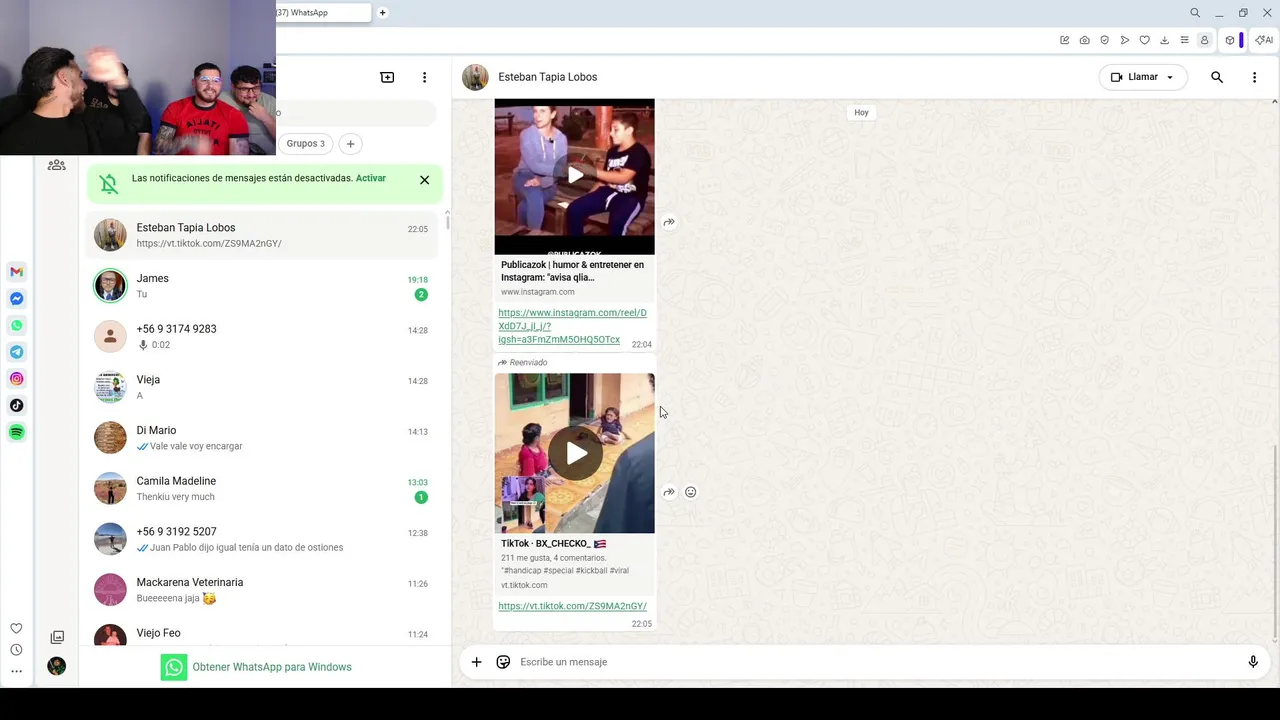
Task: Record a voice message with microphone
Action: click(1253, 662)
